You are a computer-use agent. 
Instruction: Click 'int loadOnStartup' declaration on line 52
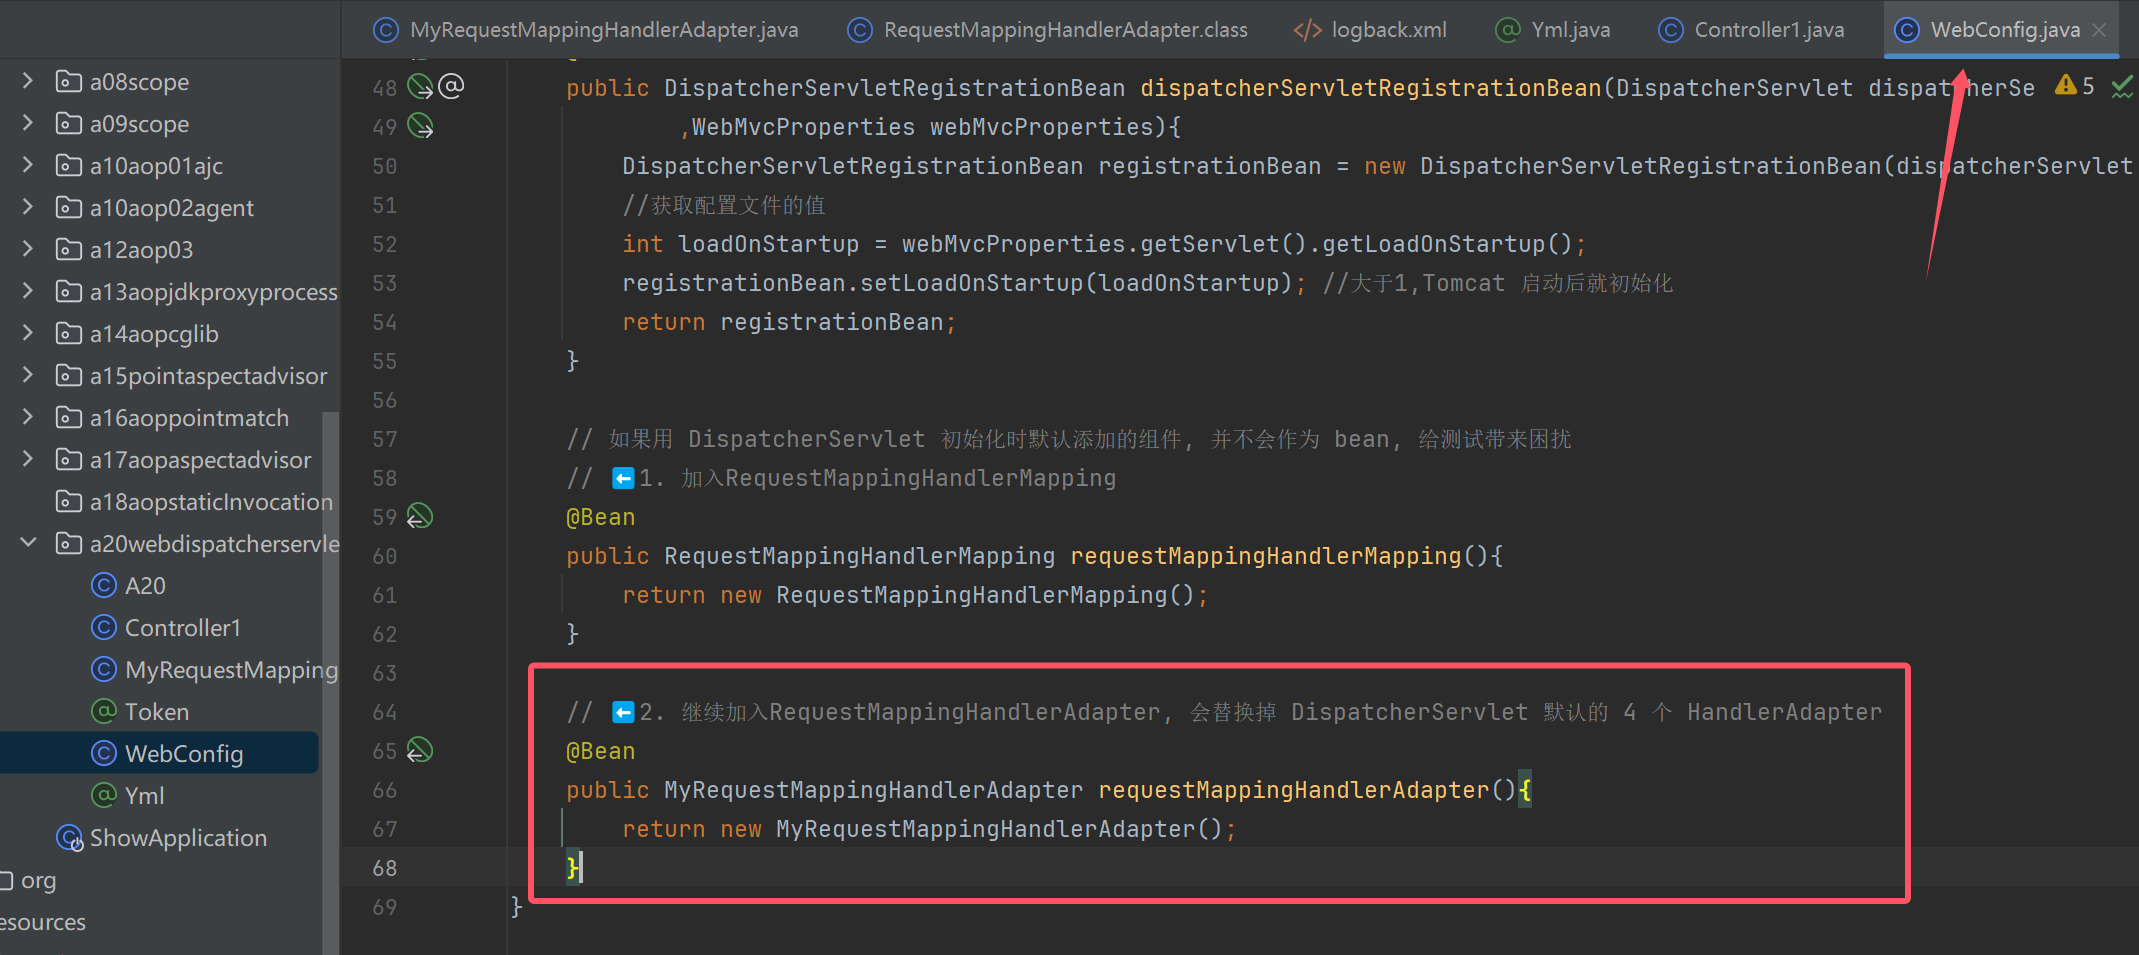click(x=740, y=244)
